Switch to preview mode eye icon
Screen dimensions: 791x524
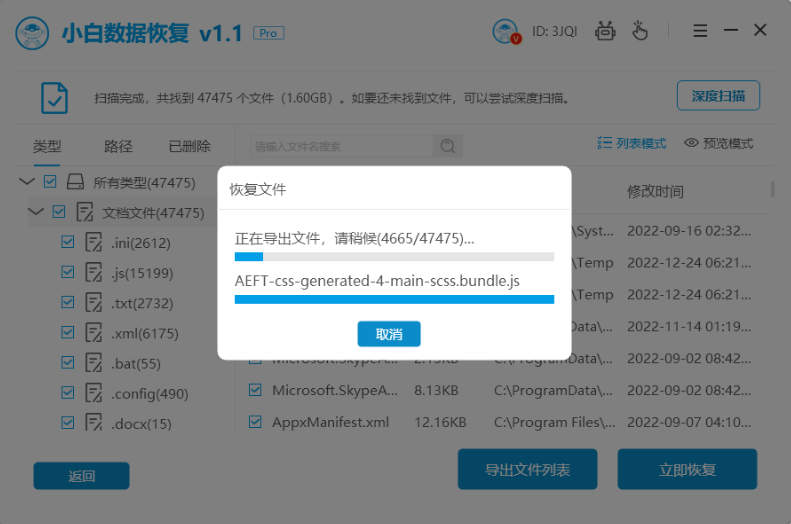click(691, 143)
